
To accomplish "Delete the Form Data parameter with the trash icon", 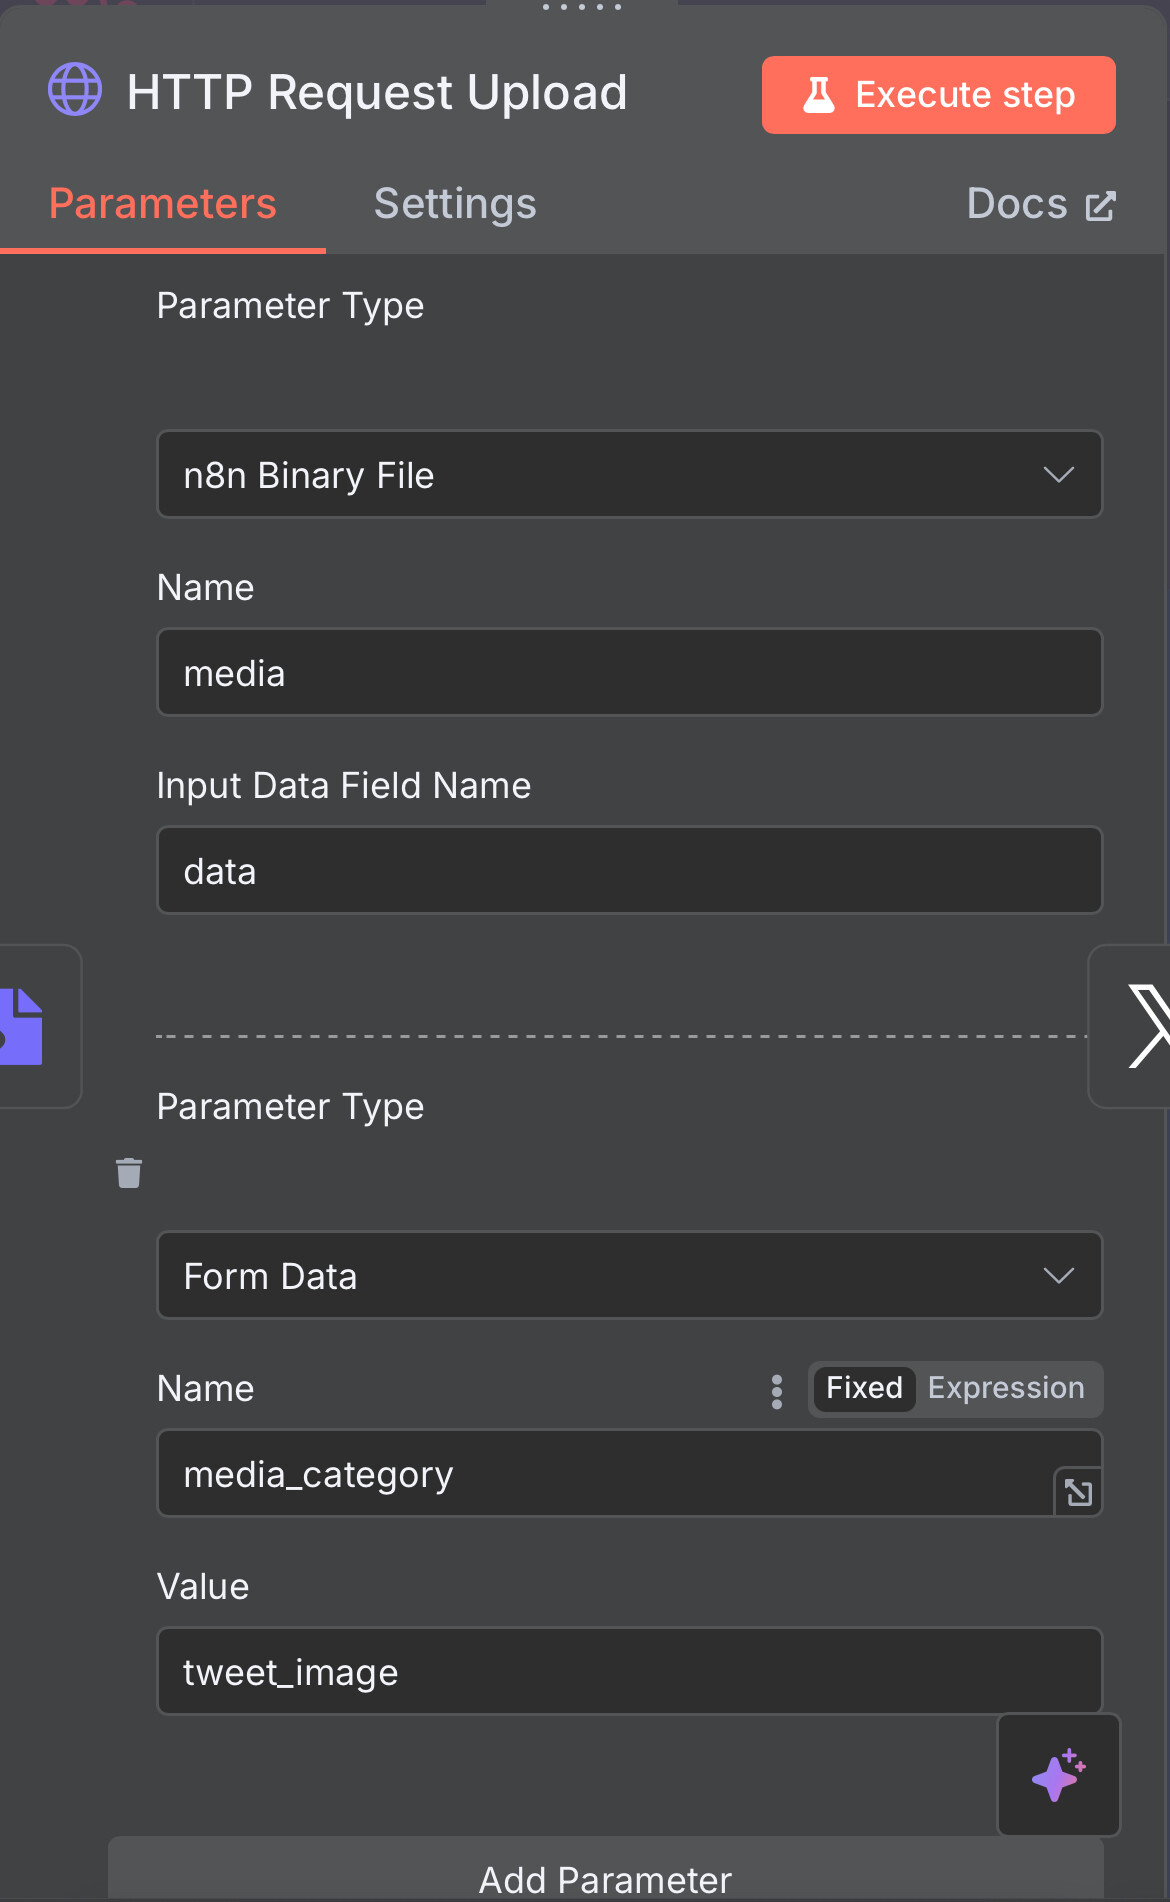I will pyautogui.click(x=129, y=1172).
